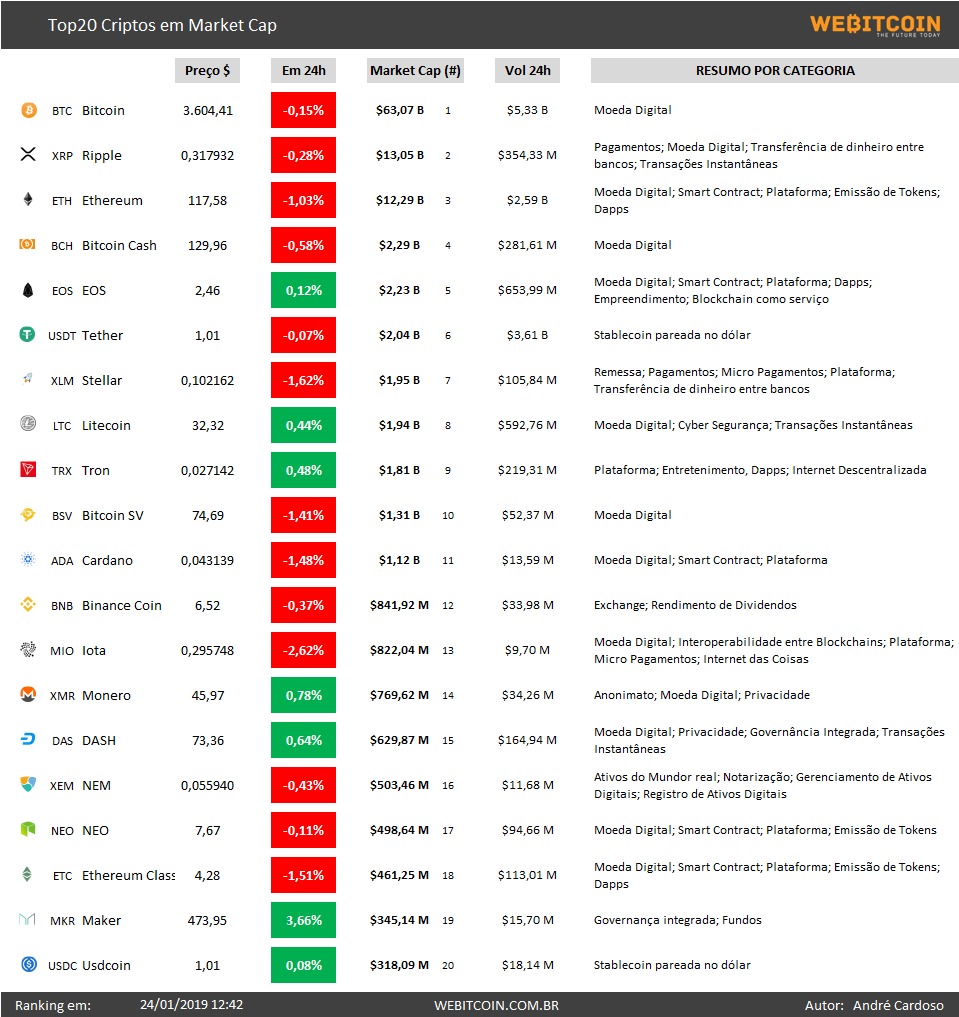The image size is (959, 1017).
Task: Click the Monero logo icon
Action: click(28, 694)
